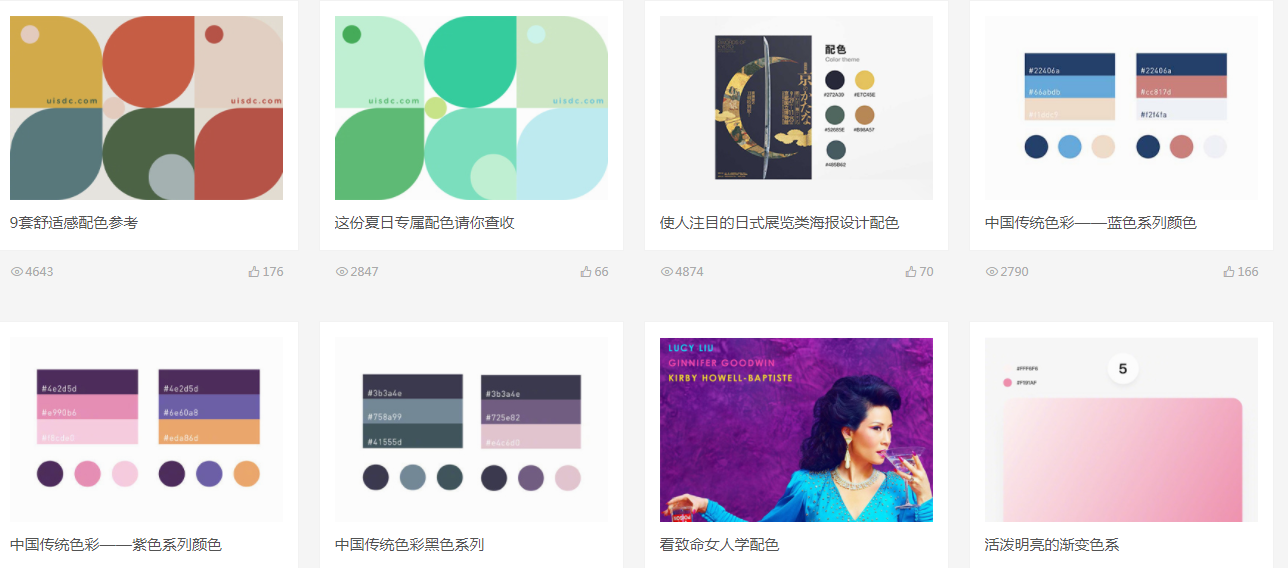Open 中国传统色彩黑色系列 title link
This screenshot has height=568, width=1288.
pos(409,544)
